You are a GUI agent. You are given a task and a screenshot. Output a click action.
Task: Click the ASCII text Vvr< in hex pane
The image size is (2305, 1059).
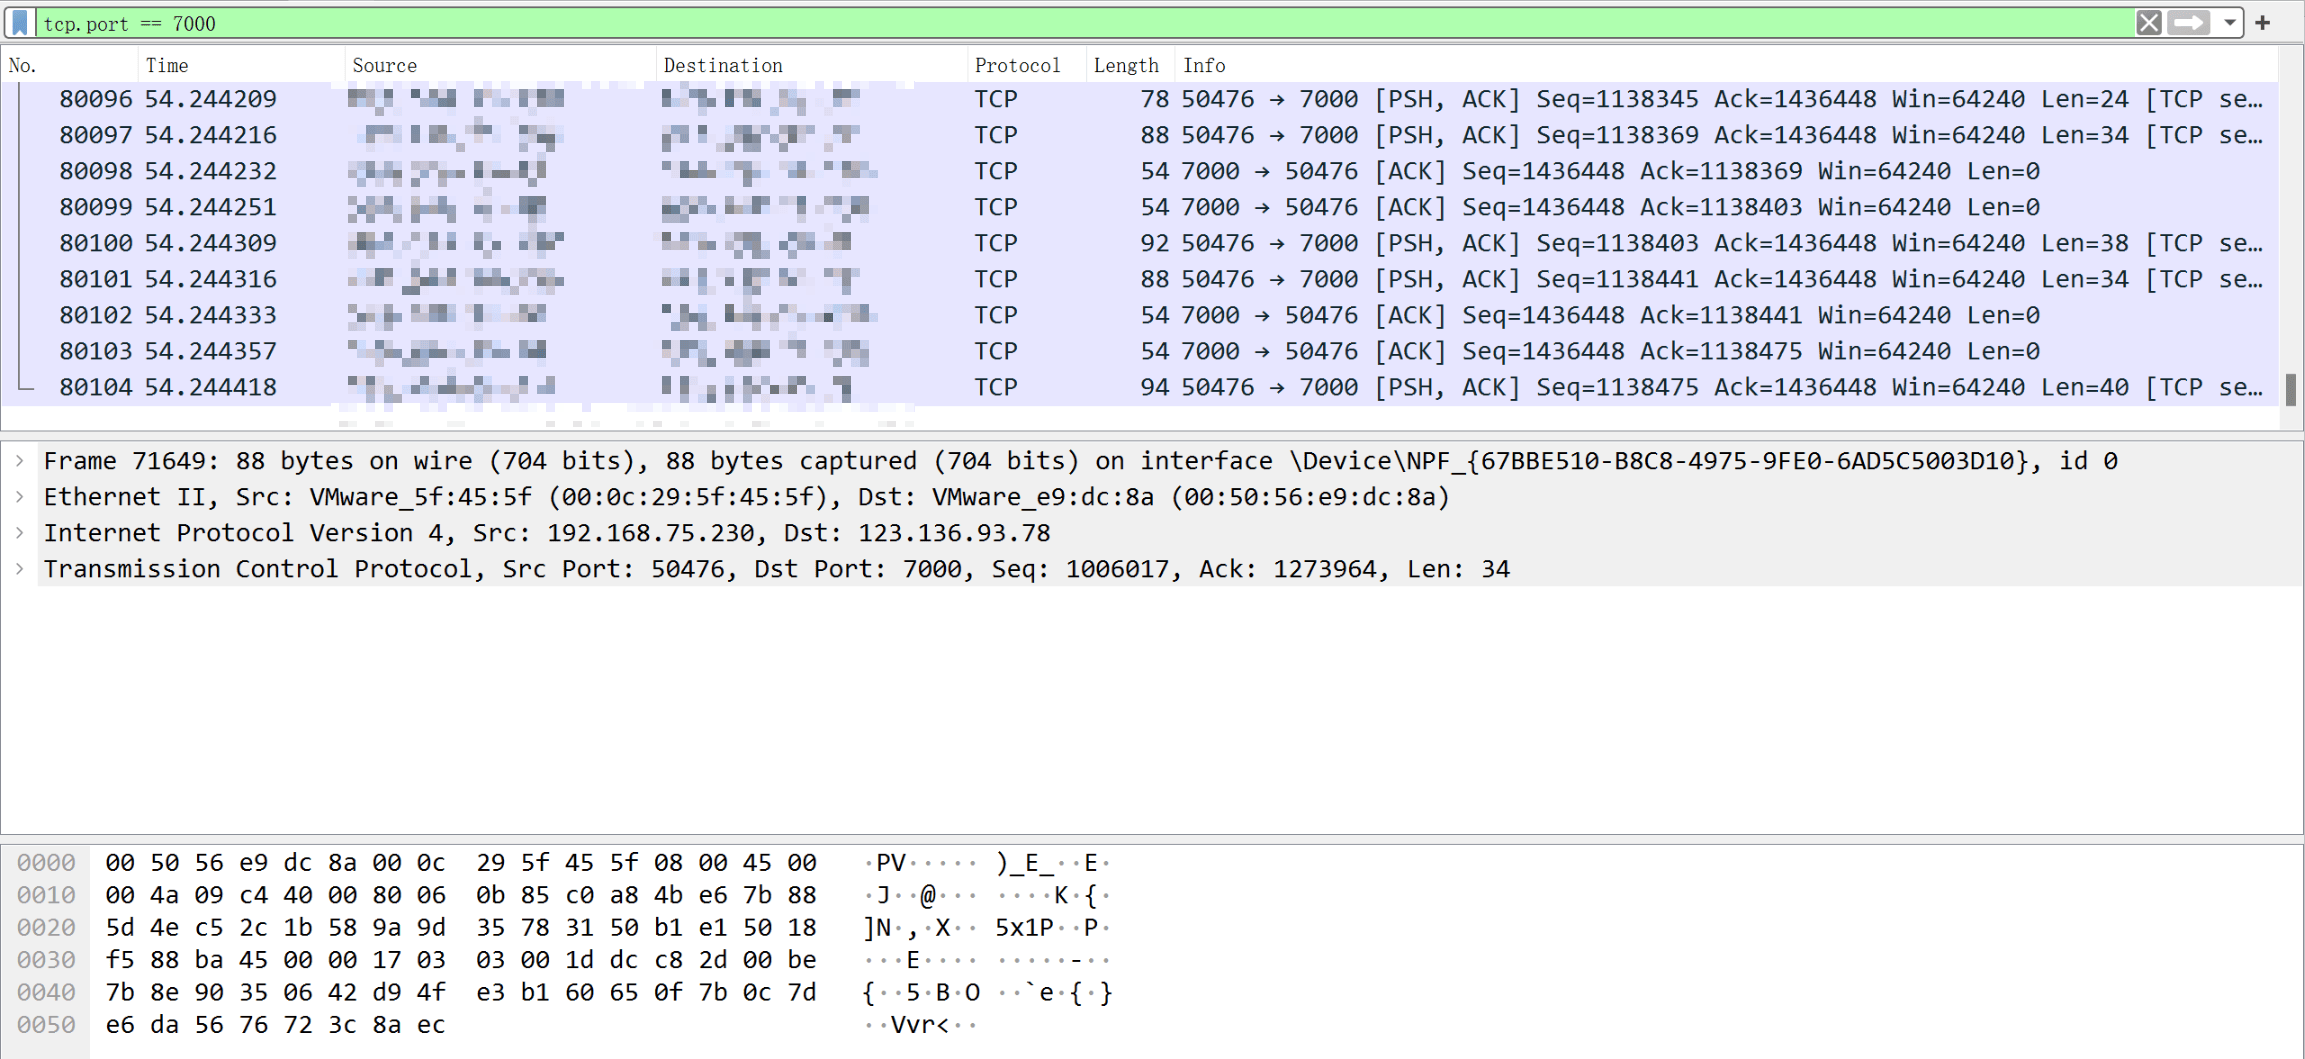click(x=920, y=1025)
